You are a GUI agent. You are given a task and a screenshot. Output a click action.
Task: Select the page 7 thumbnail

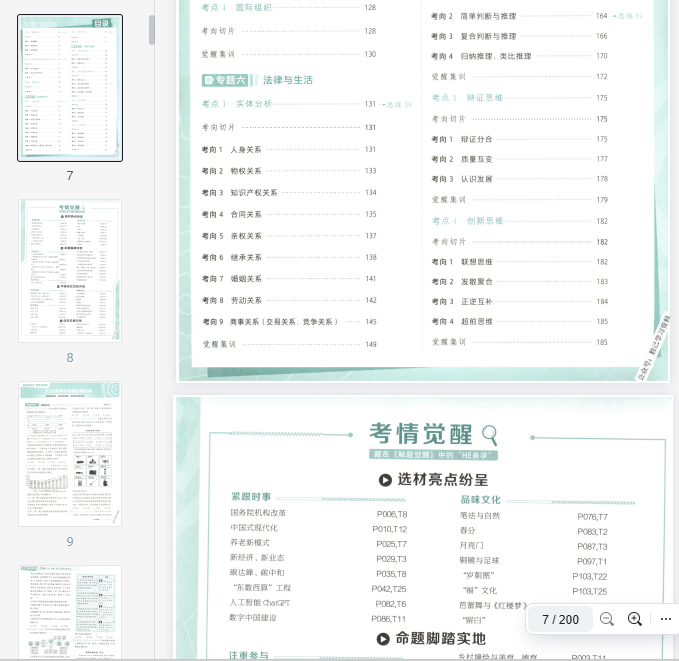[x=70, y=88]
